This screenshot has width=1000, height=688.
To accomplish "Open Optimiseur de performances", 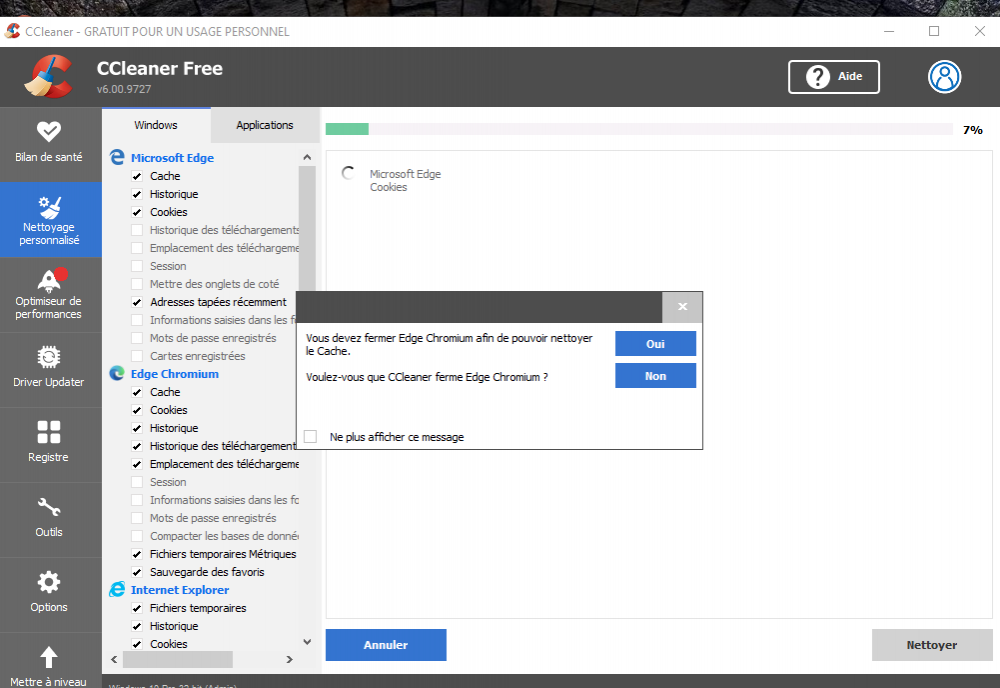I will [49, 295].
